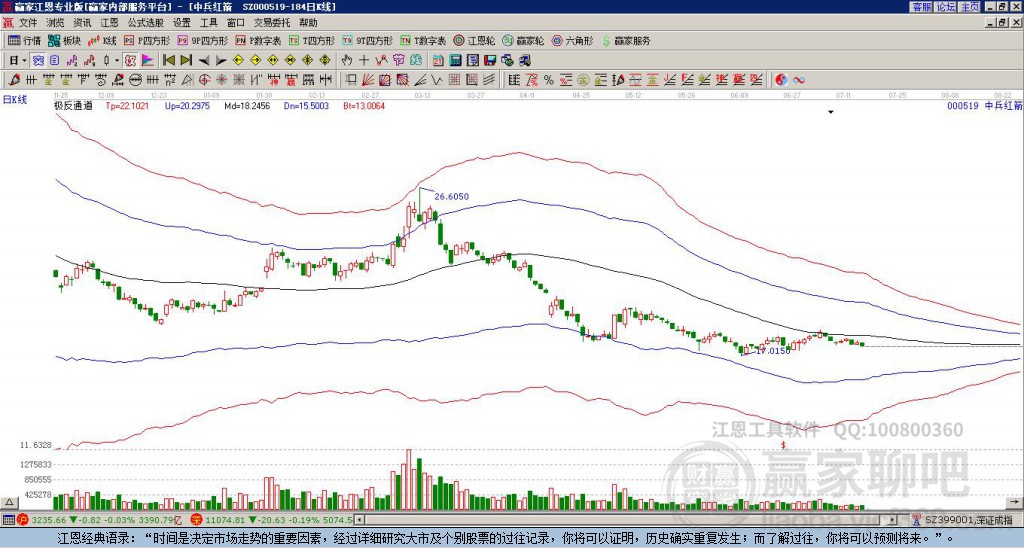This screenshot has height=548, width=1024.
Task: Click the horizontal scrollbar right arrow
Action: coord(892,520)
